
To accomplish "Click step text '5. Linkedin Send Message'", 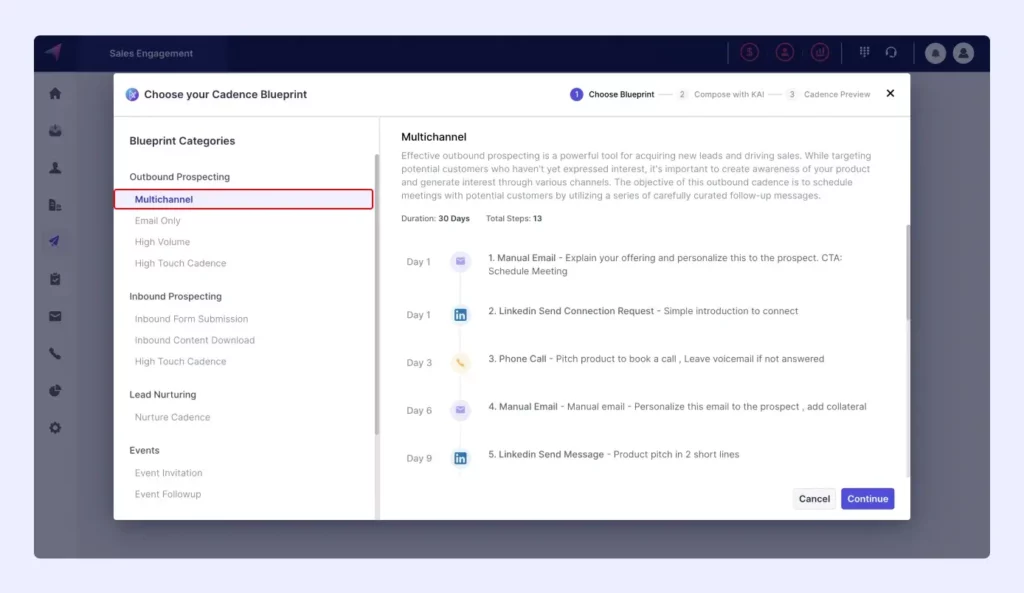I will [546, 455].
